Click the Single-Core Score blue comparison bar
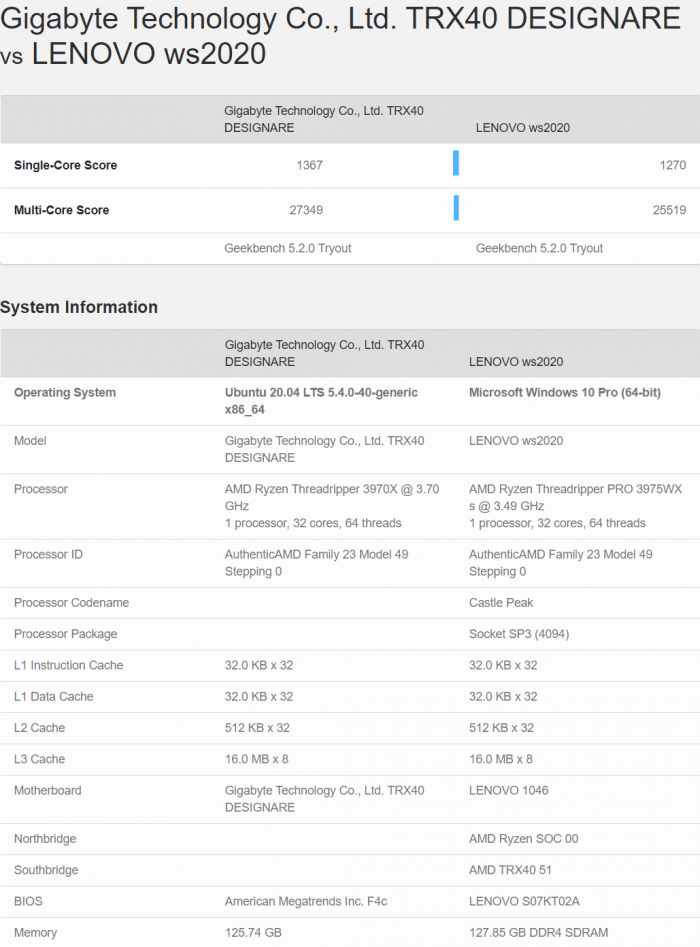The width and height of the screenshot is (700, 947). 456,164
